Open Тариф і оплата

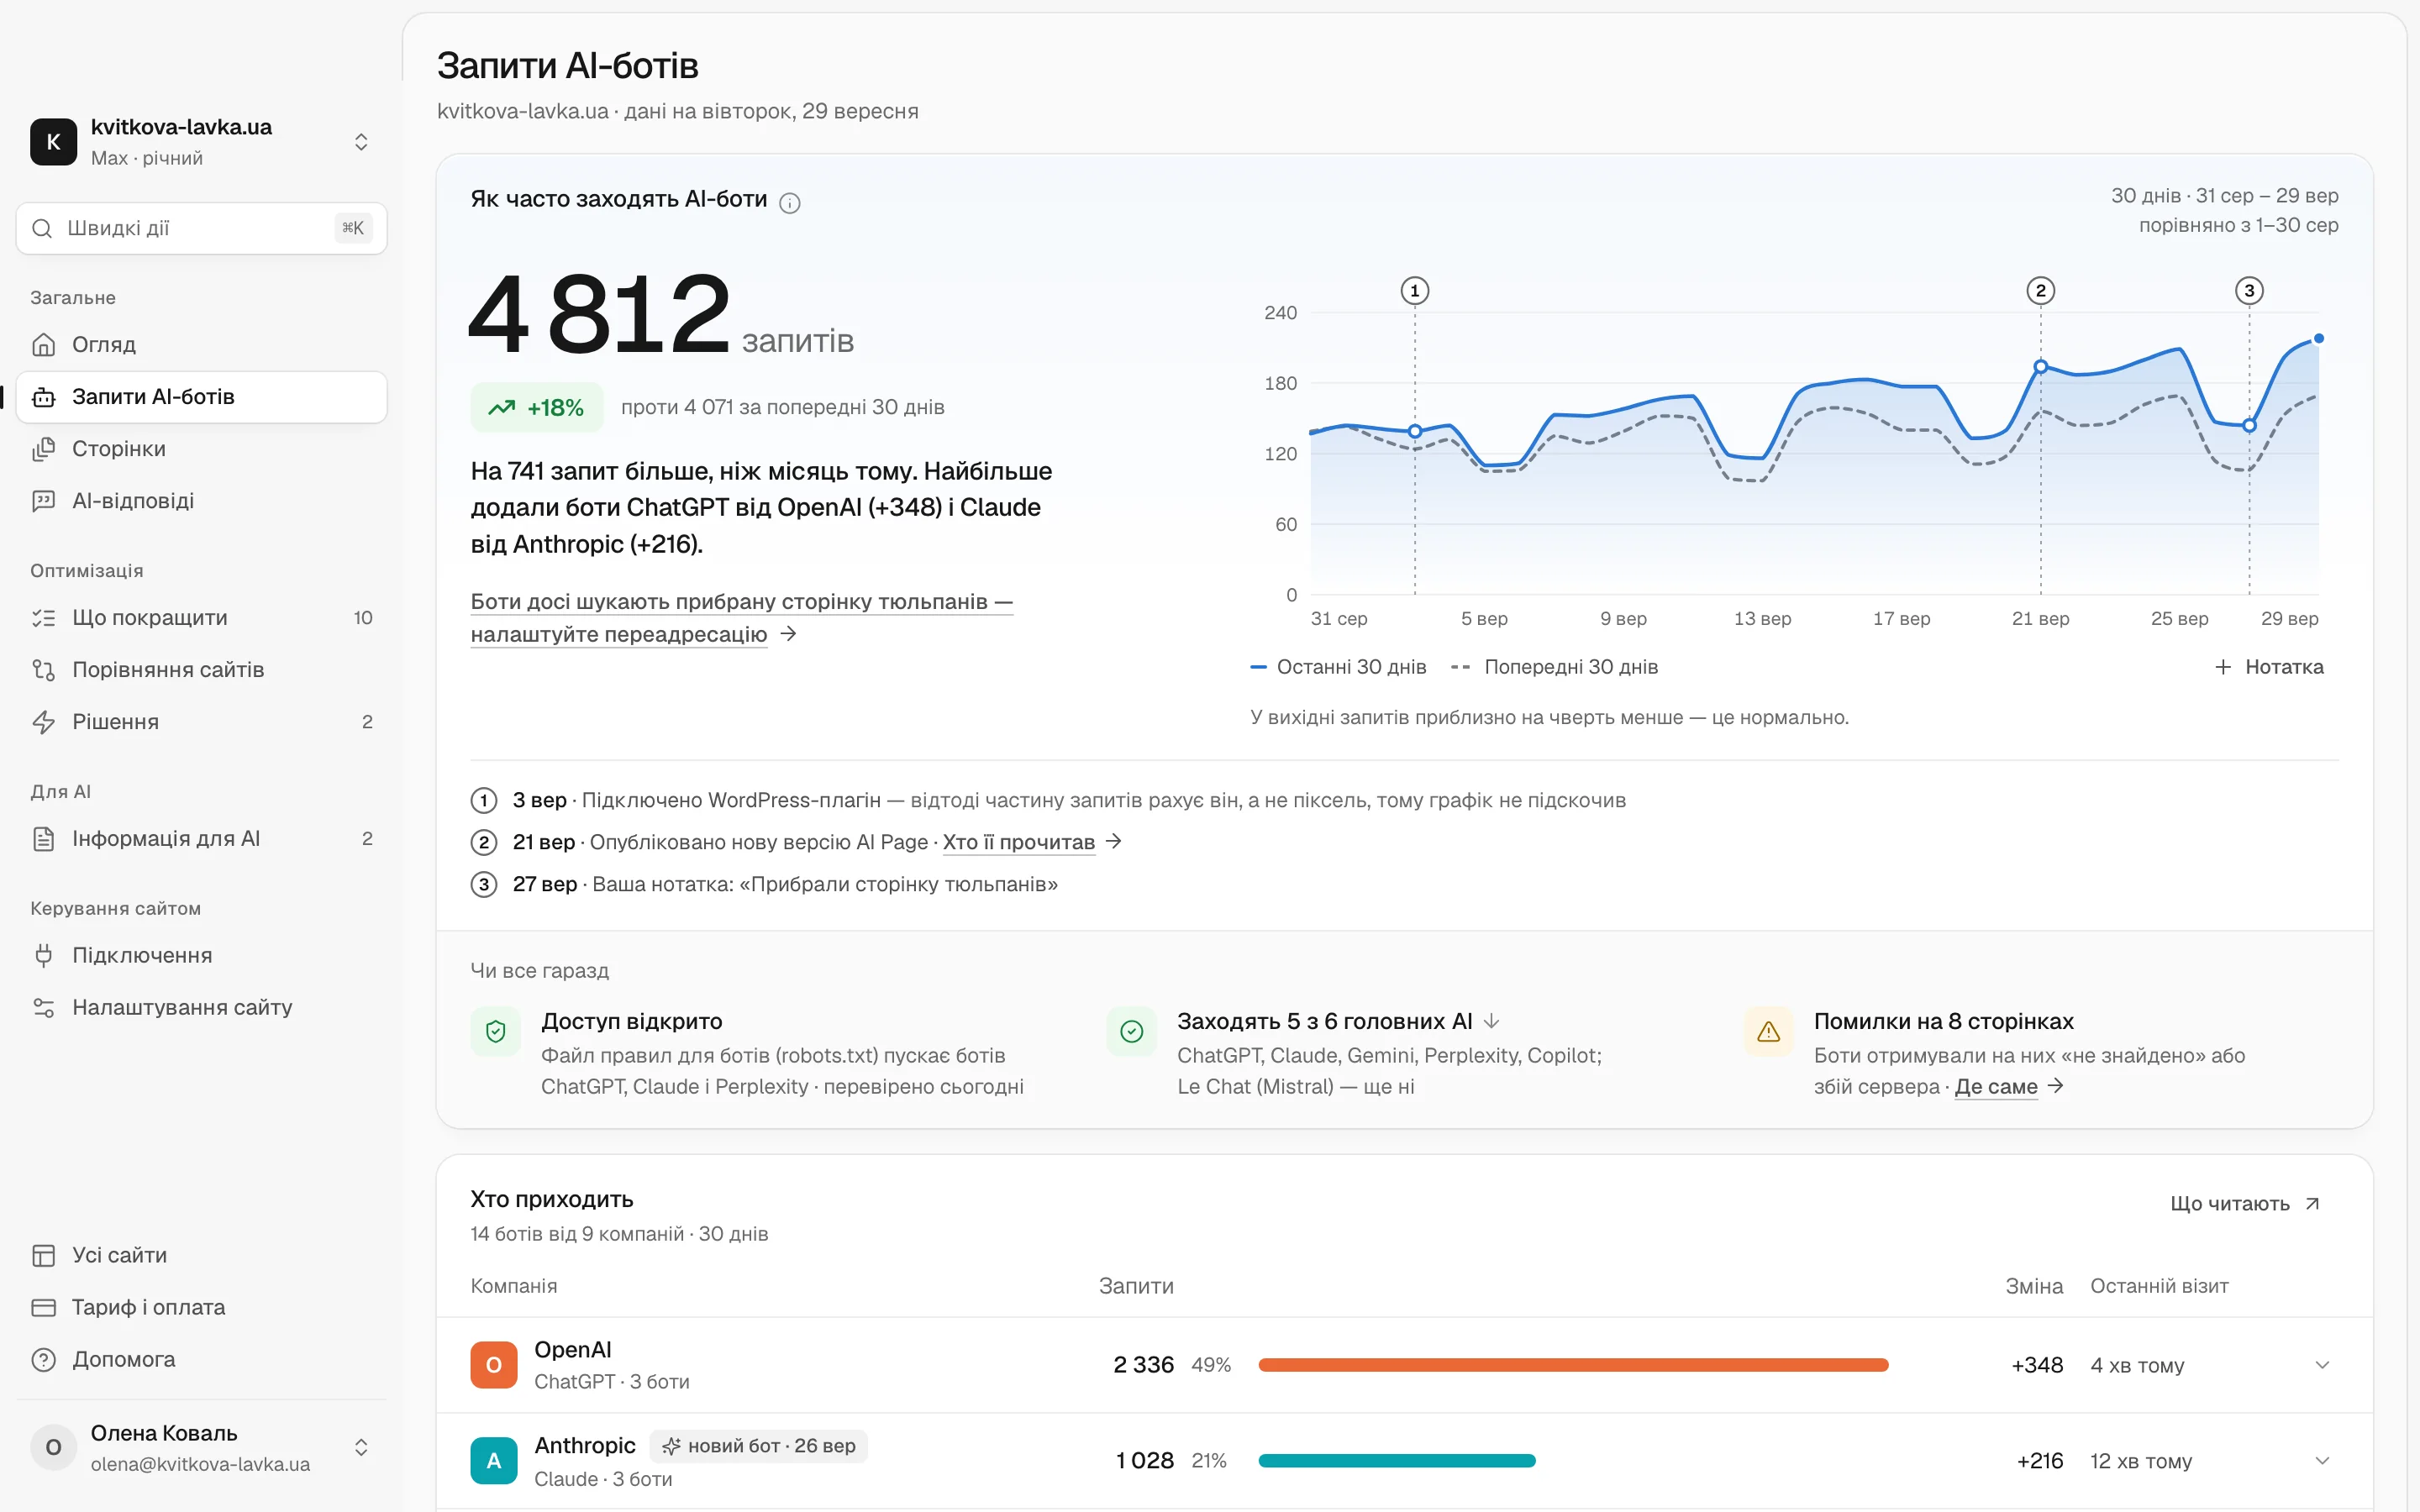202,1308
